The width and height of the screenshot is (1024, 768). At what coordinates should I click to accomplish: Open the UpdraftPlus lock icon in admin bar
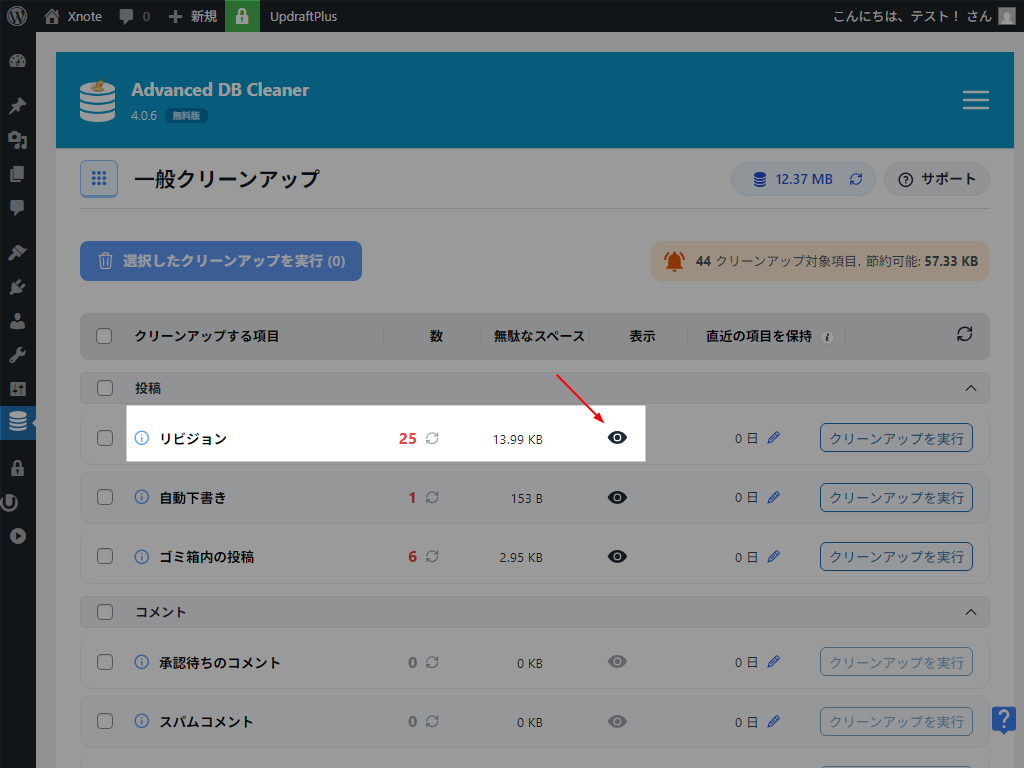(243, 16)
